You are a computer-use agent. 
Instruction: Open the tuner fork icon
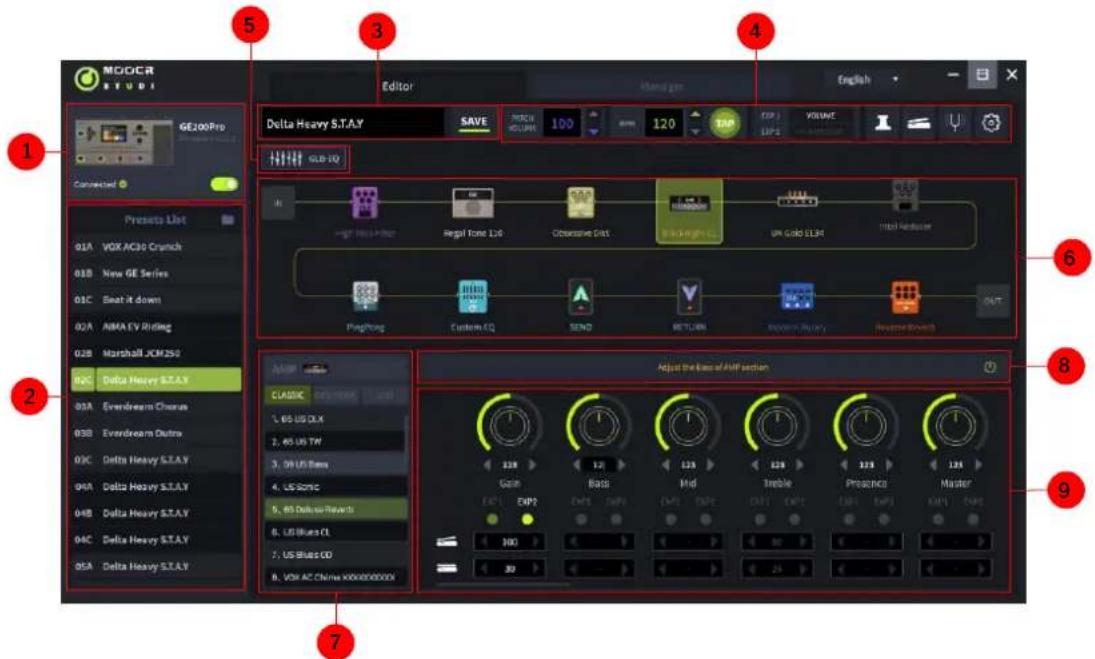click(x=955, y=123)
